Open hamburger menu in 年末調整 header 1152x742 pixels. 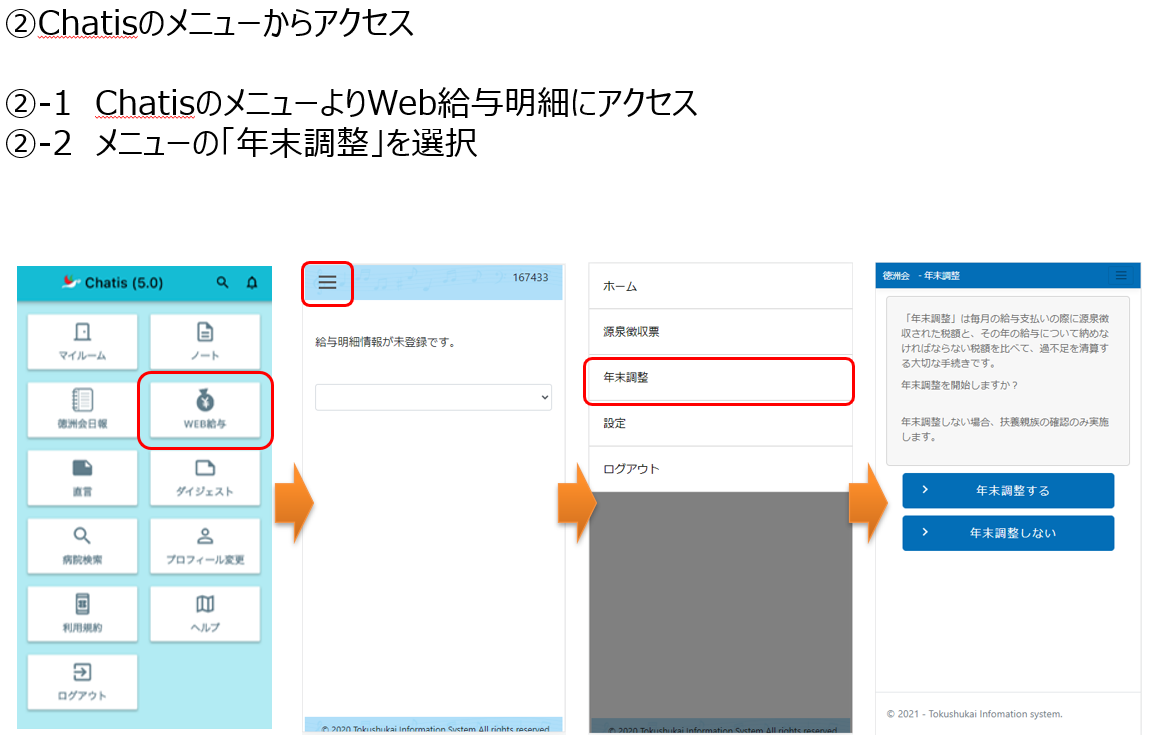pos(1121,275)
